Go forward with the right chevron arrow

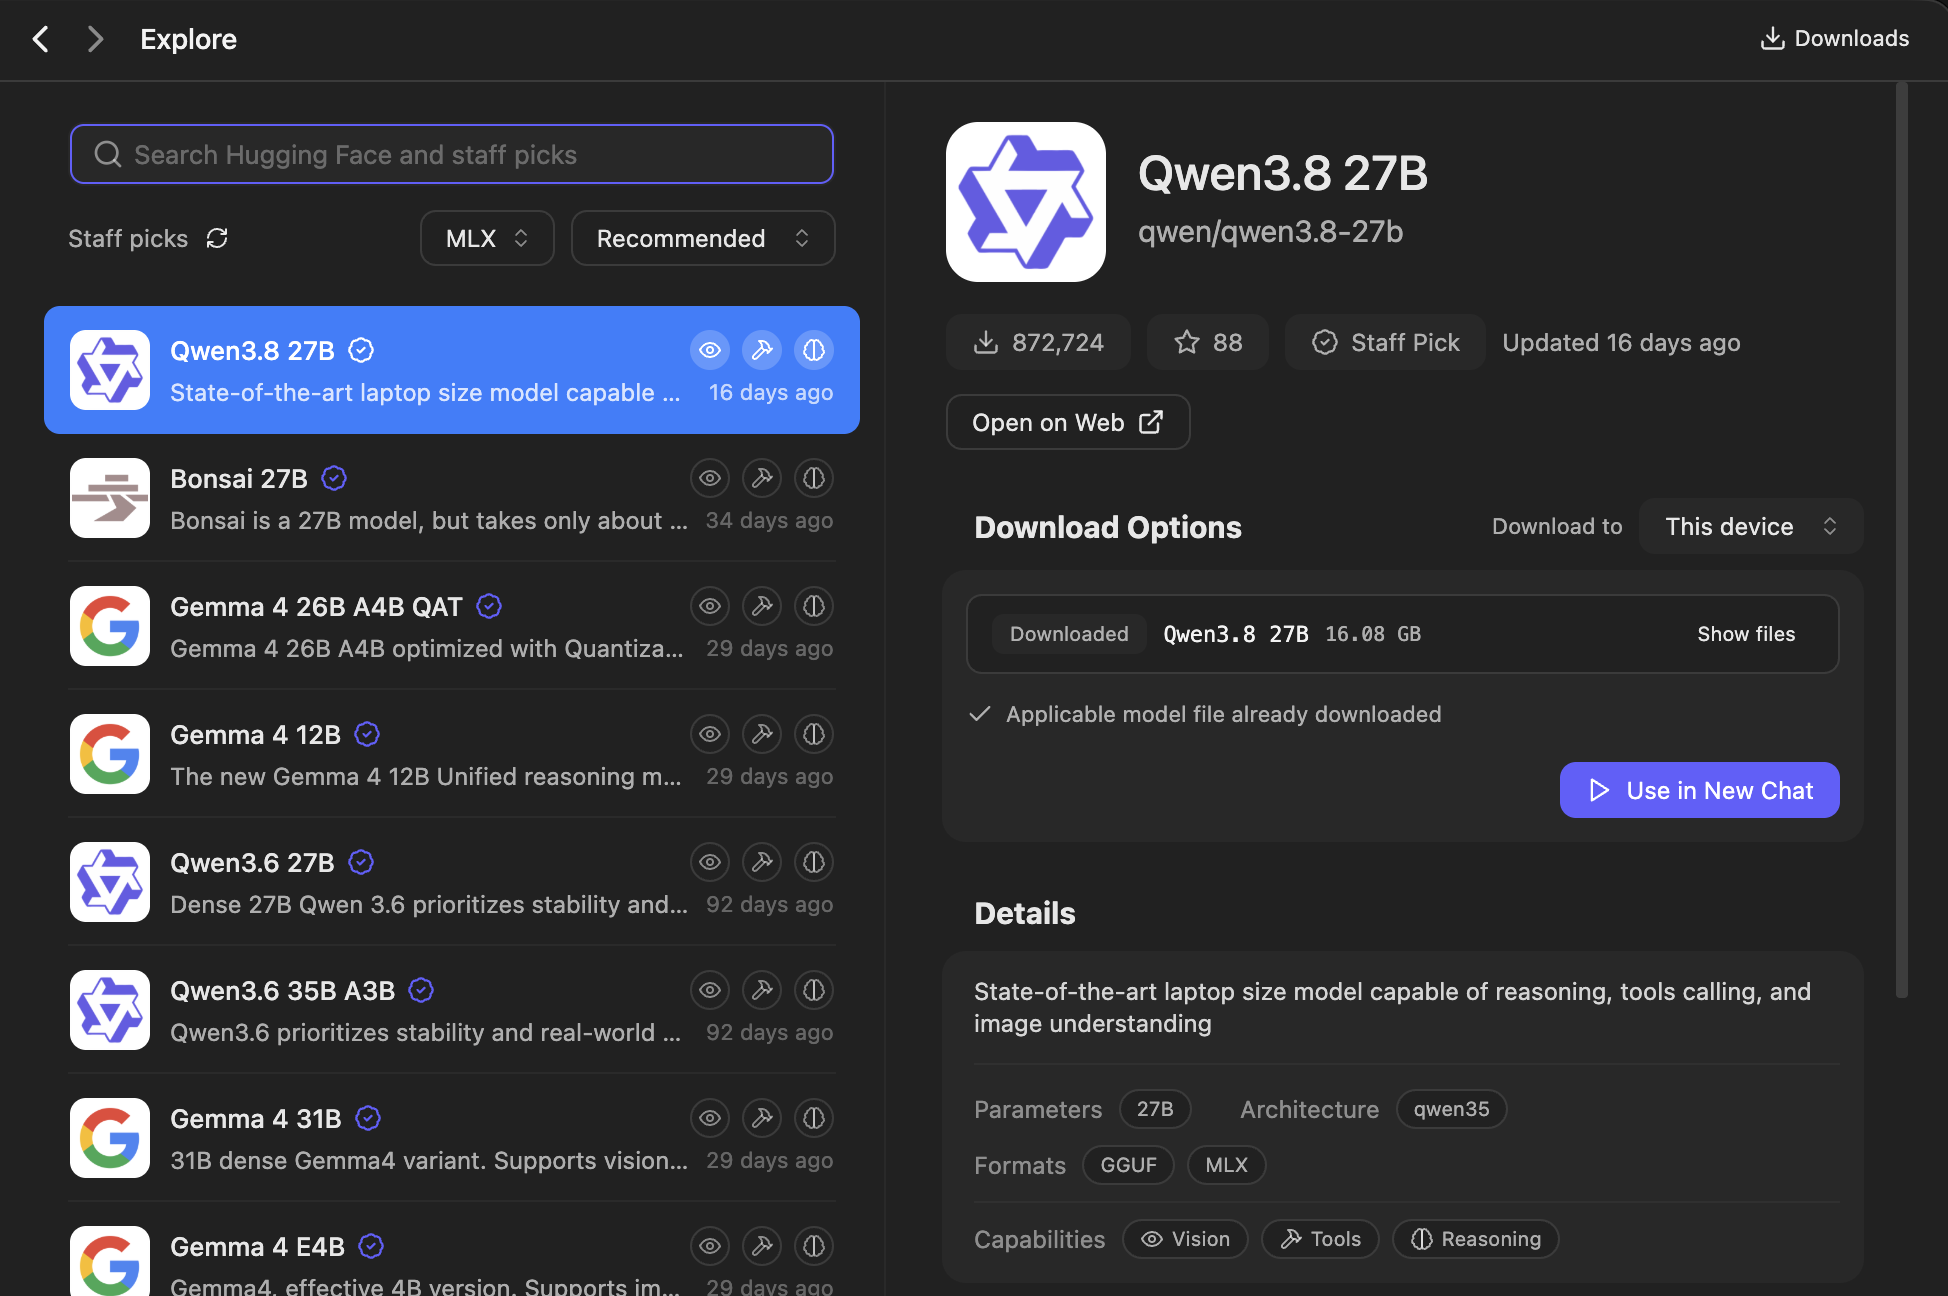(95, 39)
